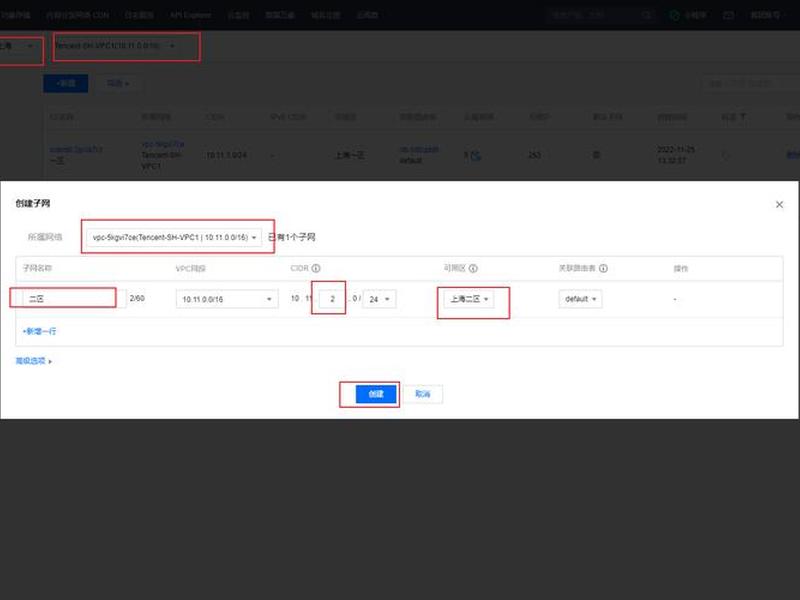Open the default route table dropdown
Screen dimensions: 800x600
click(580, 299)
